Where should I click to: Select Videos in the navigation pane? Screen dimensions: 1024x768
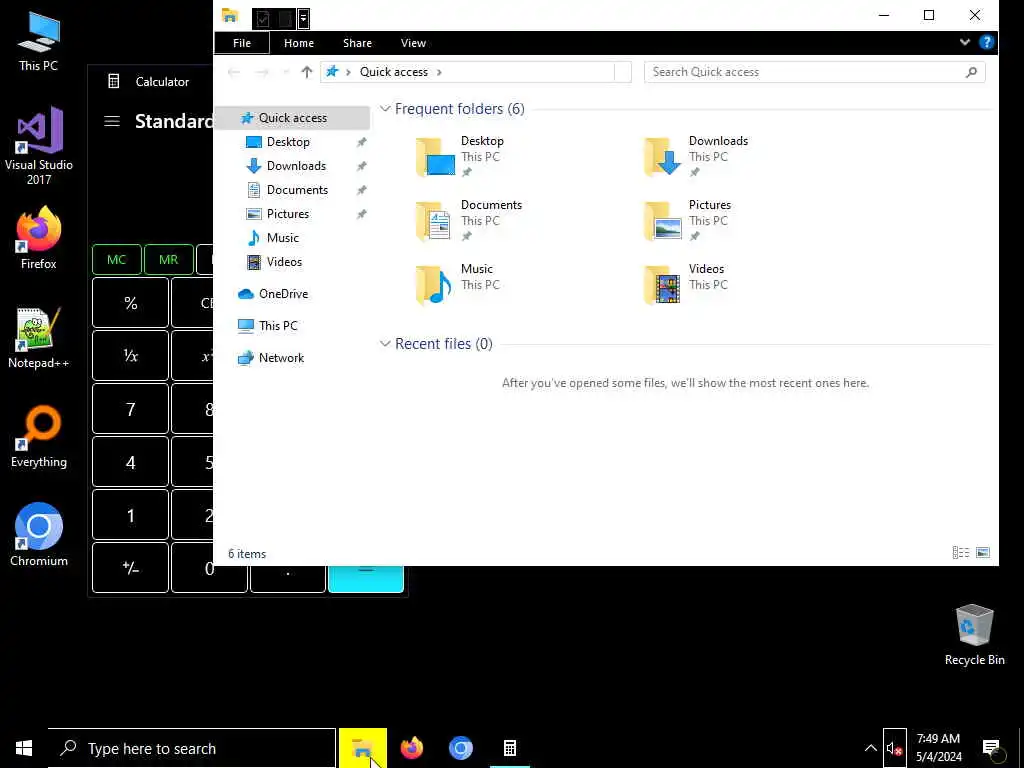click(283, 262)
